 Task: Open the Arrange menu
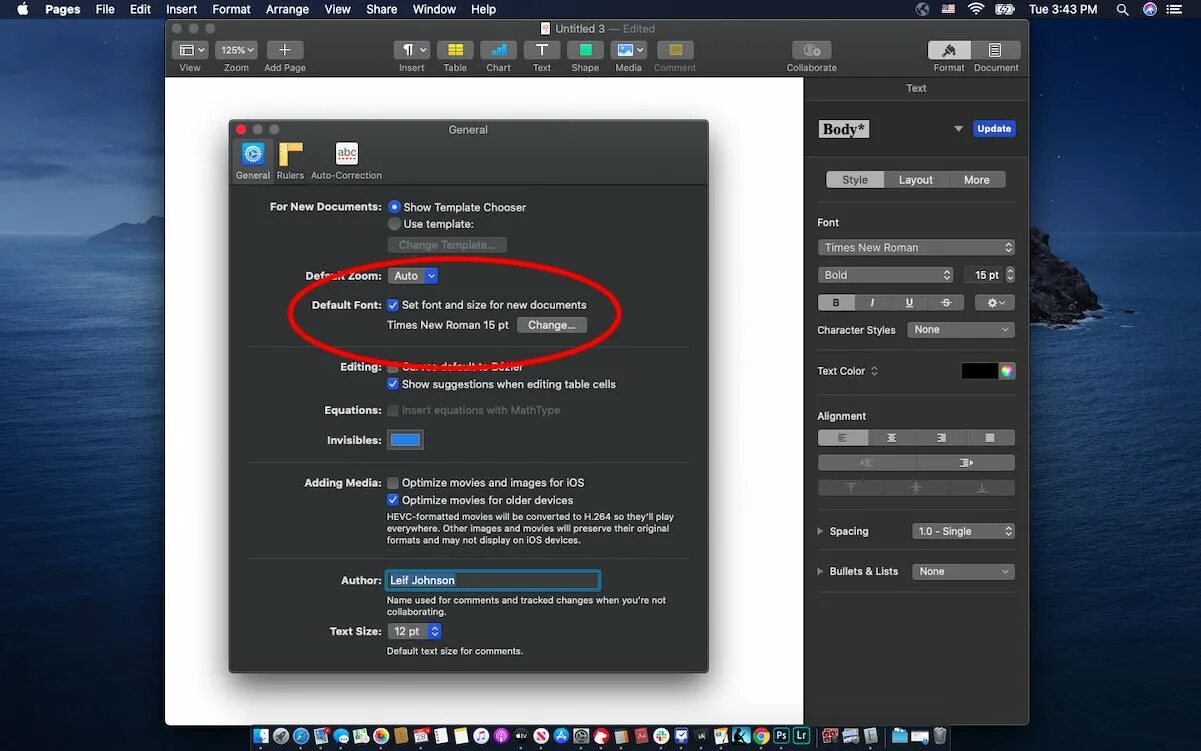click(287, 9)
